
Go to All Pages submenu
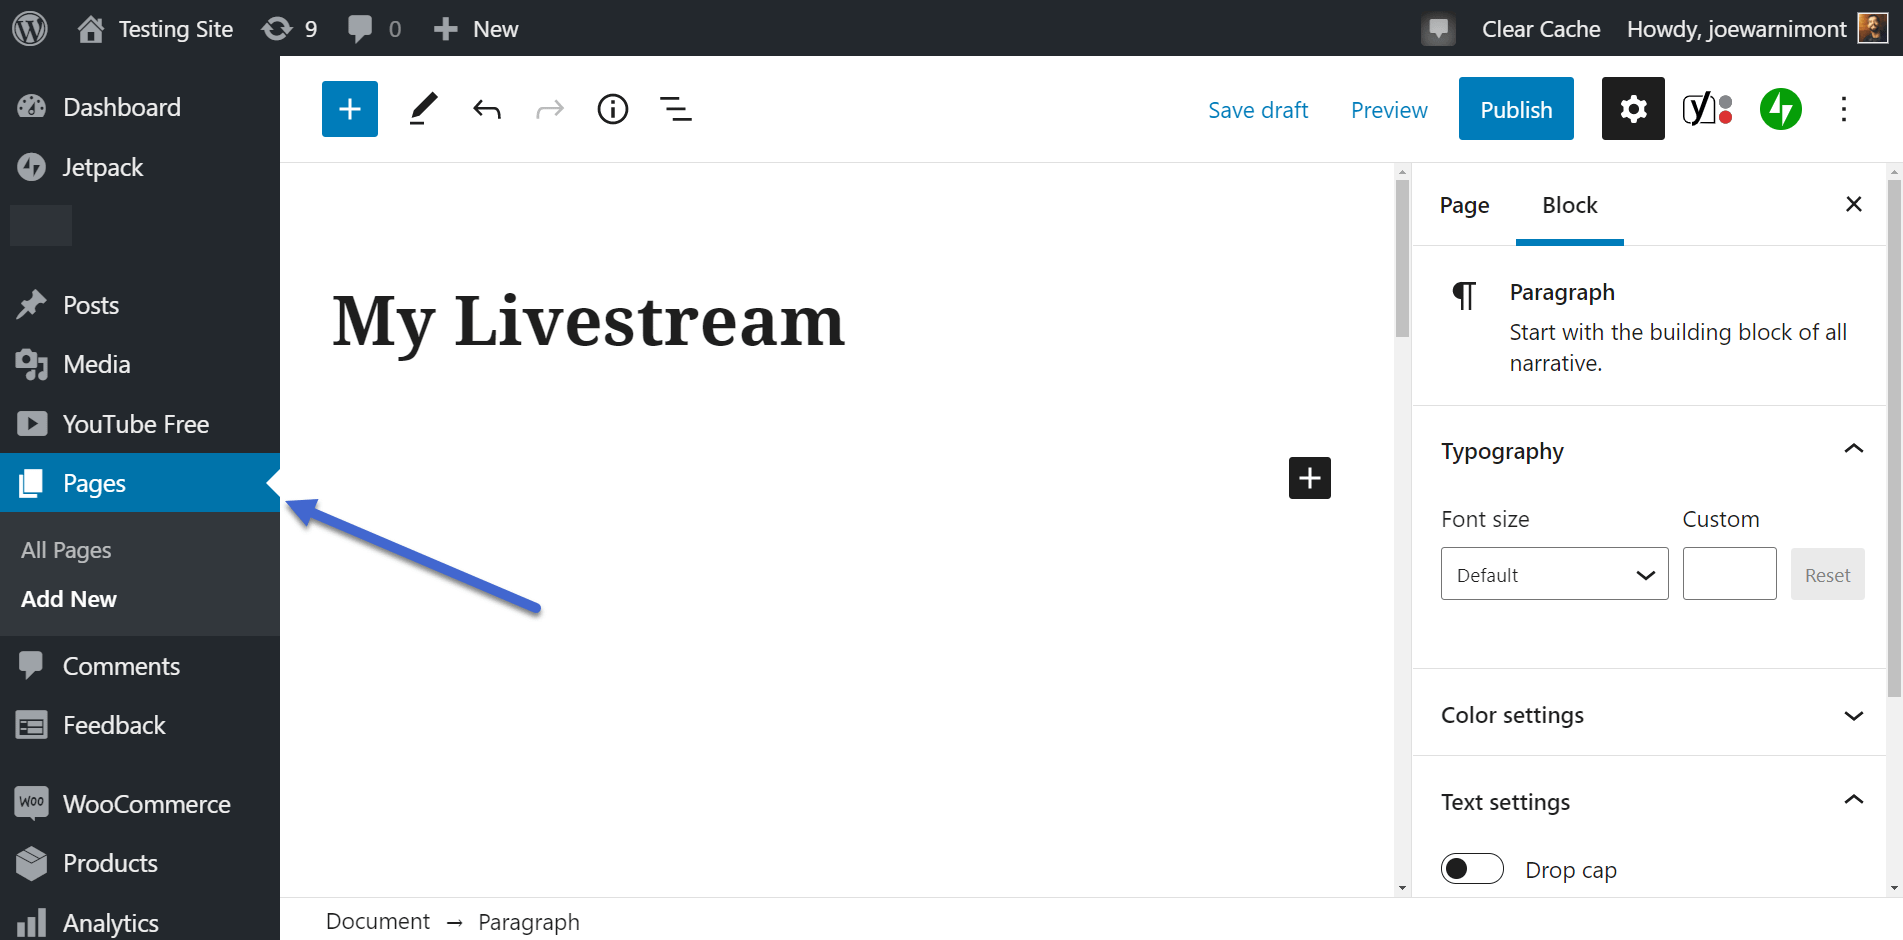click(66, 550)
